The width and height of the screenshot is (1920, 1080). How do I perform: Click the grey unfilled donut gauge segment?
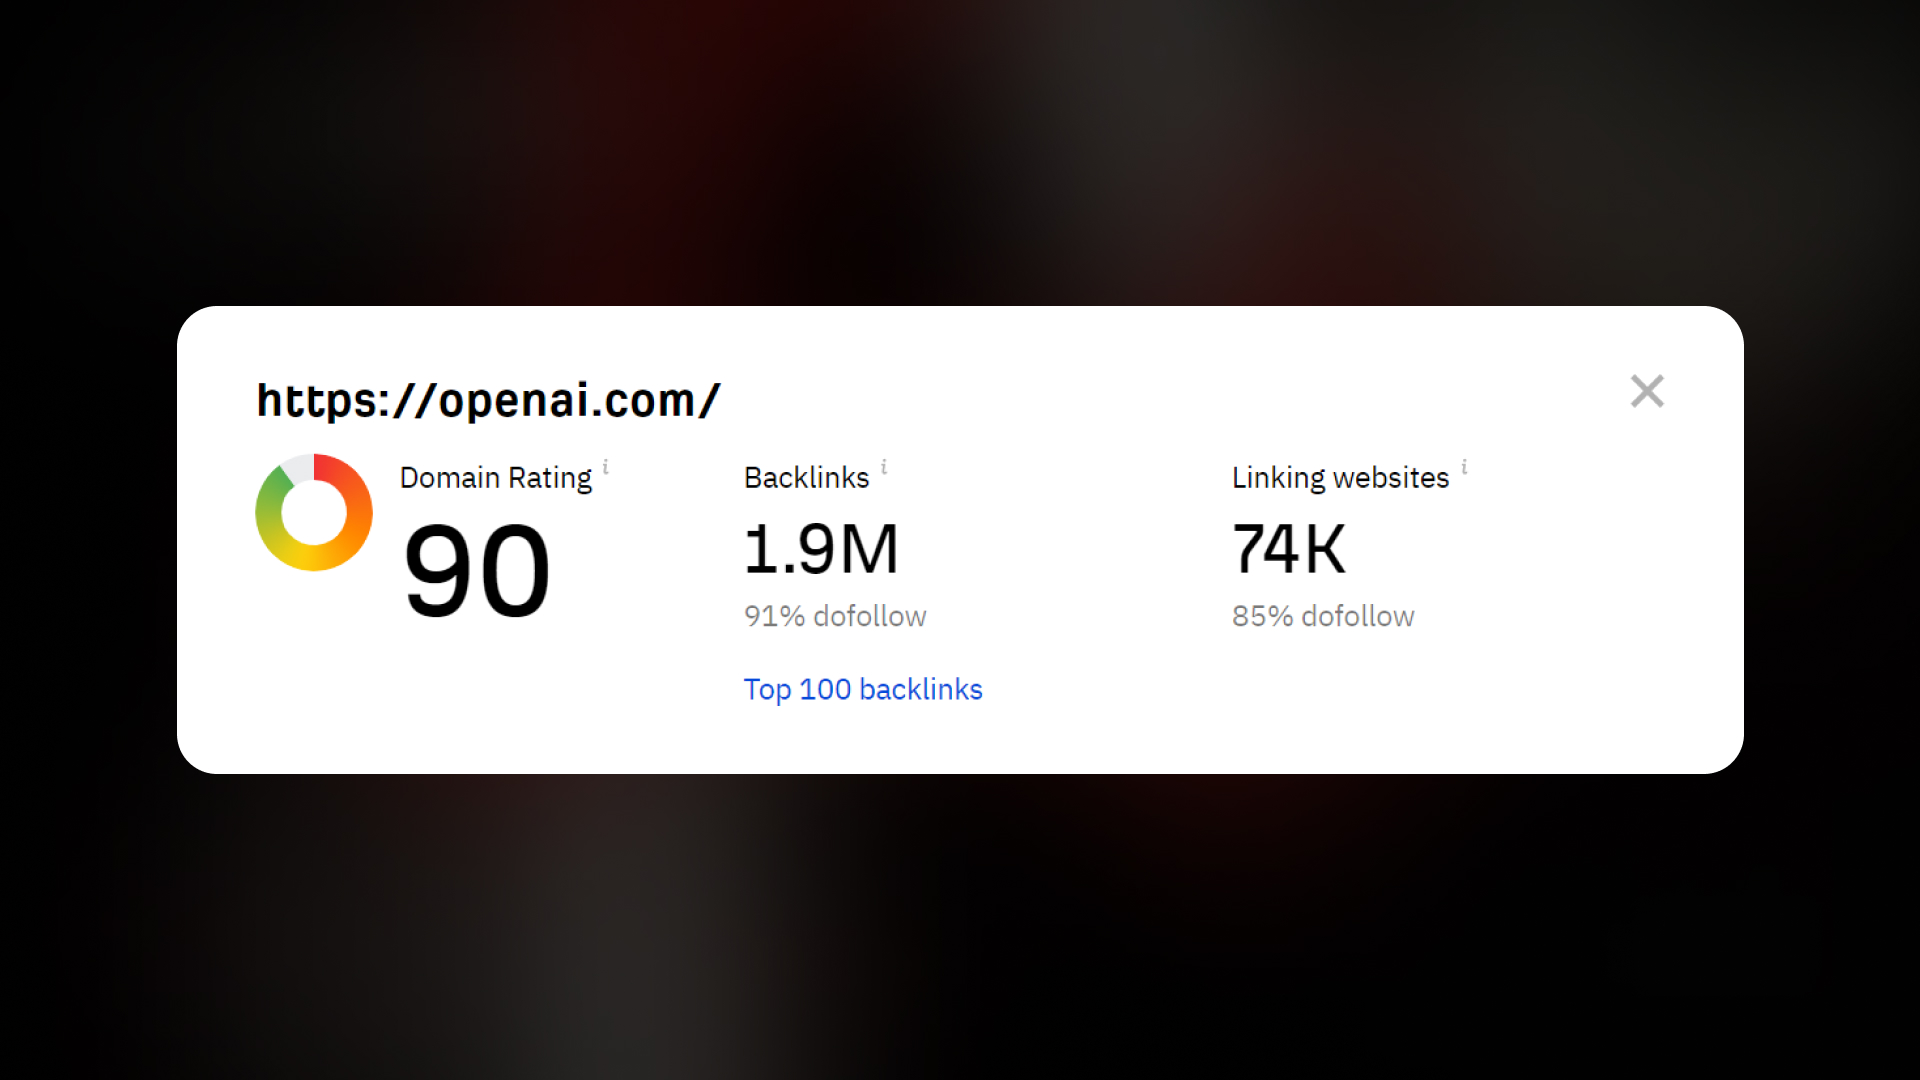coord(298,467)
